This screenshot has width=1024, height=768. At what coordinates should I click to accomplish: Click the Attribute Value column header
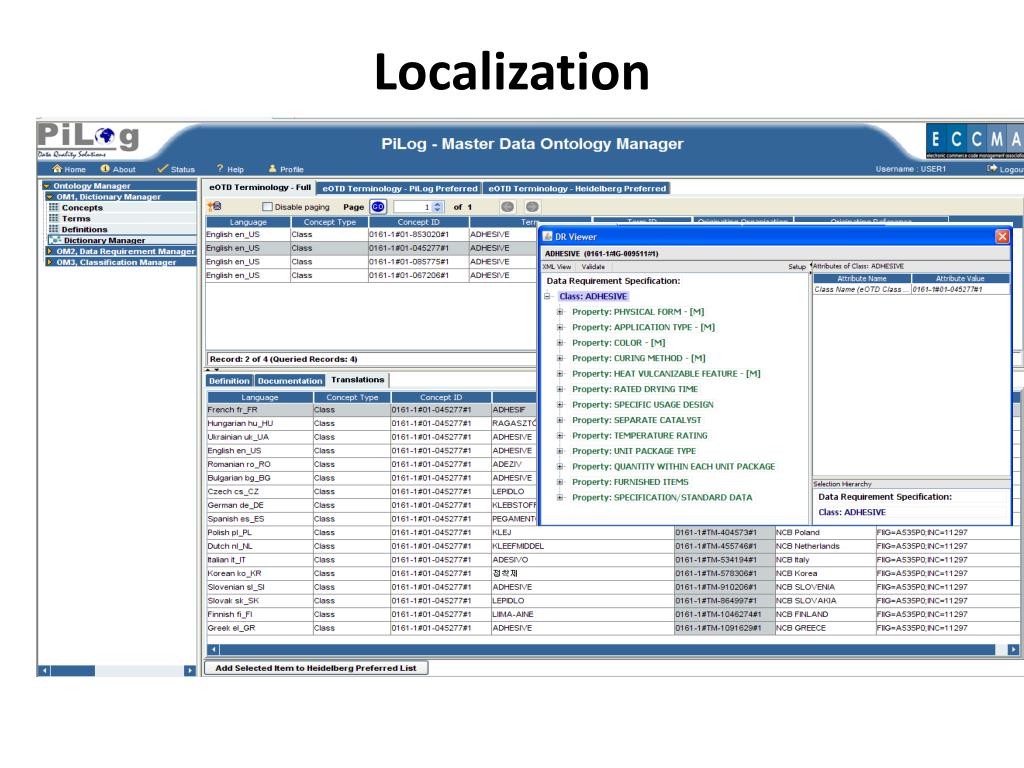pos(960,278)
